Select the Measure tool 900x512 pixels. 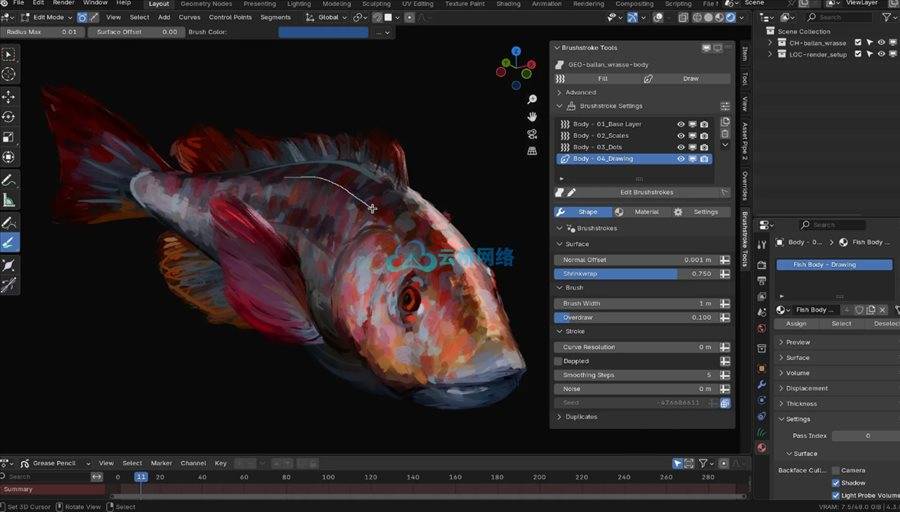tap(9, 200)
